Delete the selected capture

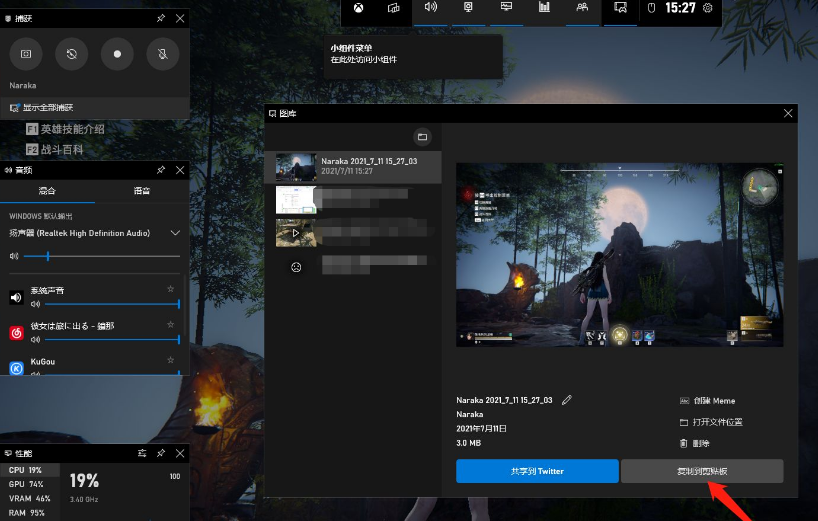694,443
